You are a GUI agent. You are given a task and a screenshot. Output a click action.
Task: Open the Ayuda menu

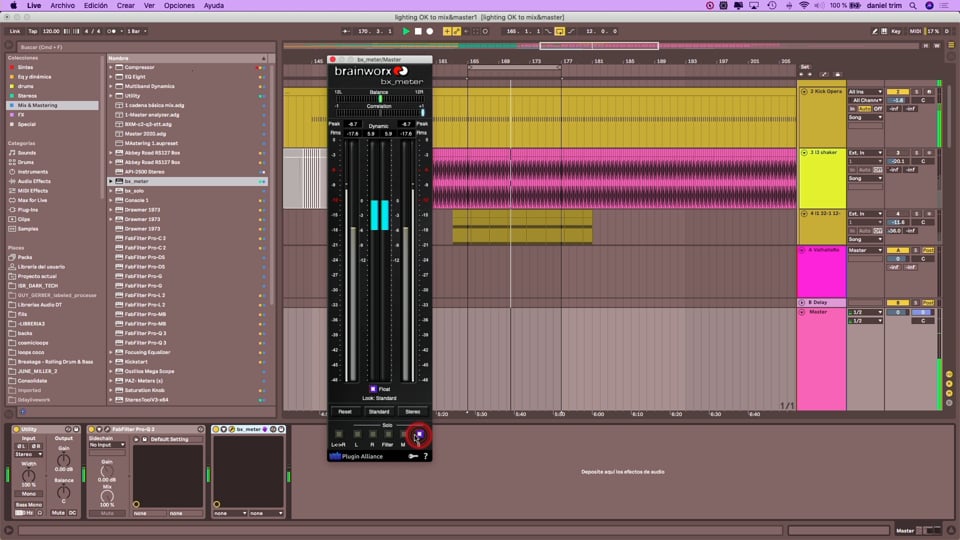(x=214, y=6)
